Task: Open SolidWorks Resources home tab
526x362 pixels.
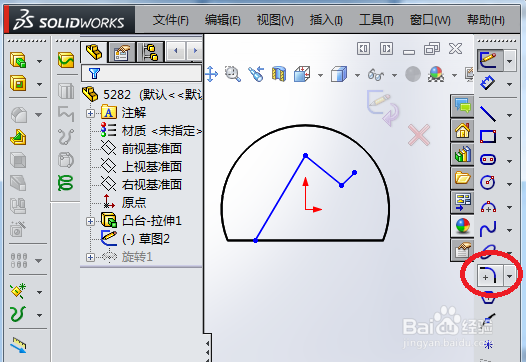Action: [462, 130]
